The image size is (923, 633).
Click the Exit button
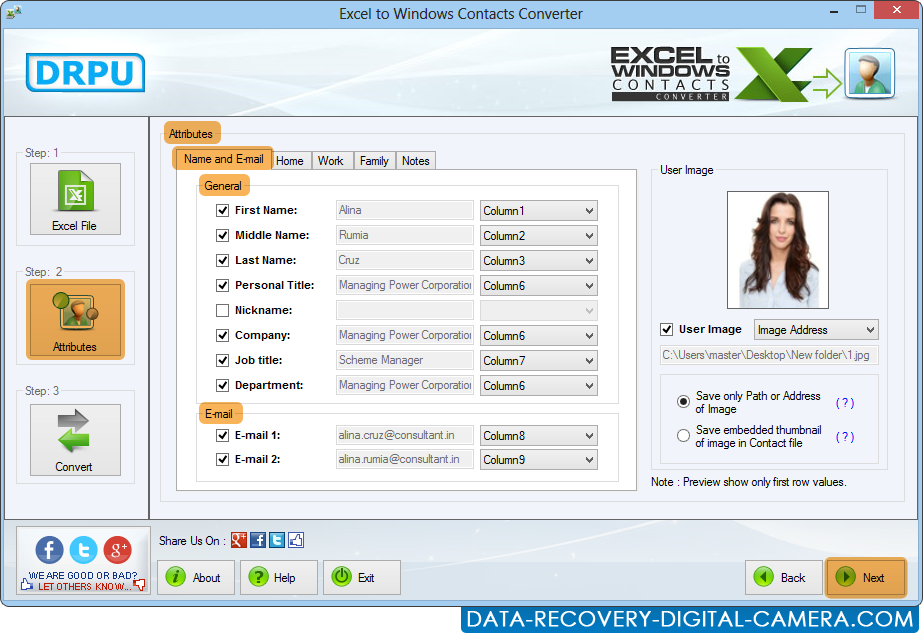[x=361, y=577]
